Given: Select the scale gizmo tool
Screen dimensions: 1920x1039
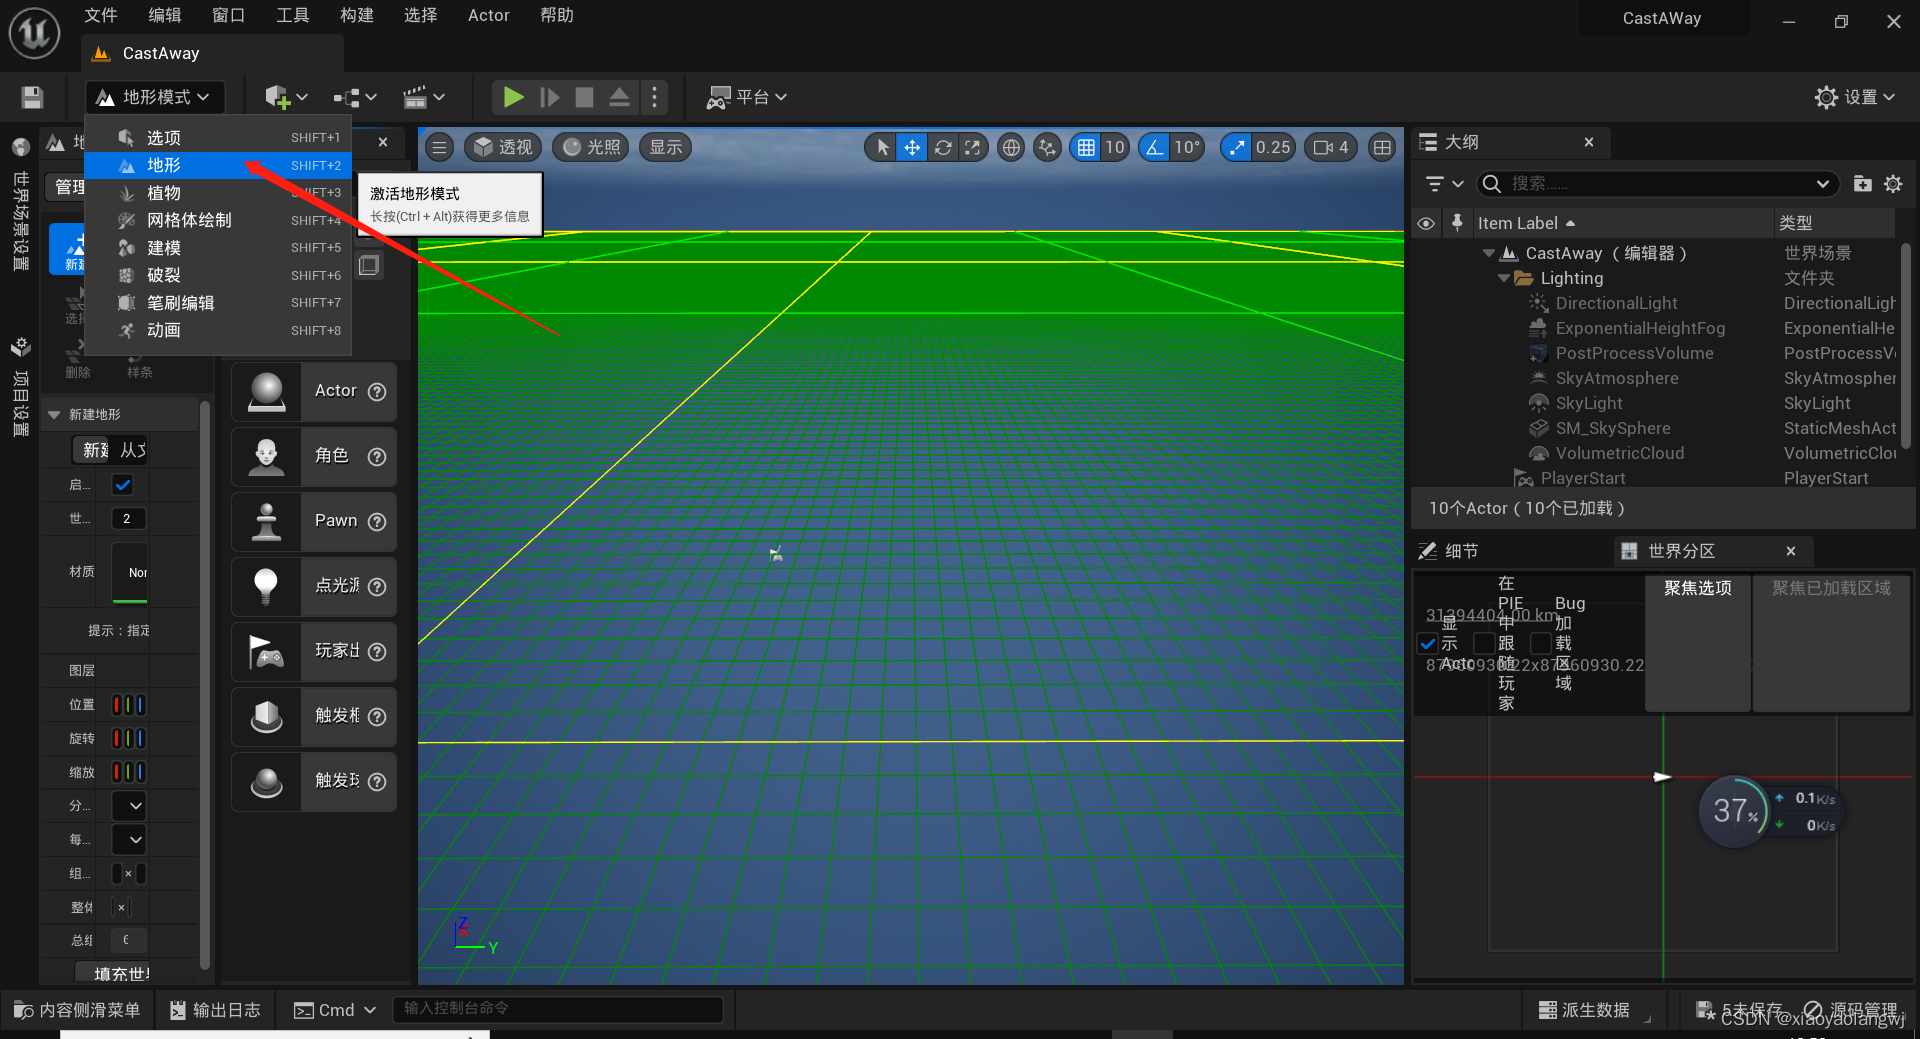Looking at the screenshot, I should [x=972, y=147].
